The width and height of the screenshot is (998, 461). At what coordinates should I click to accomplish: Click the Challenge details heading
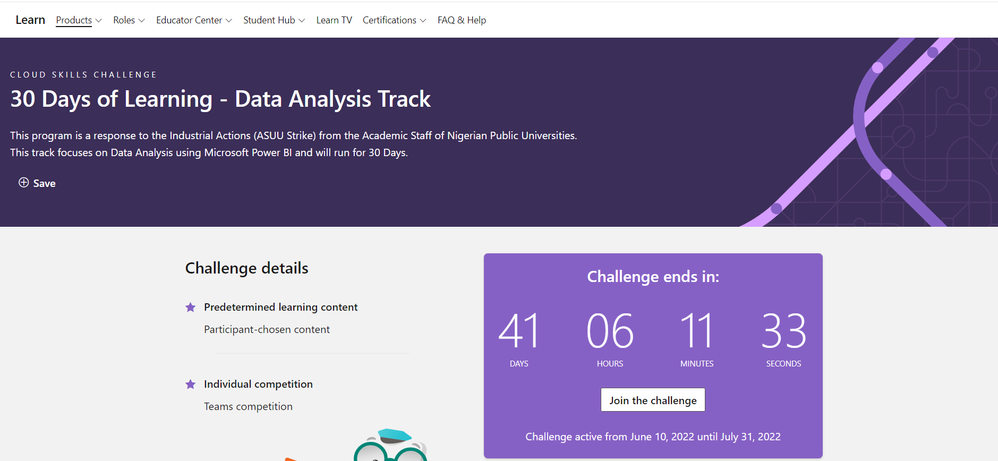246,268
